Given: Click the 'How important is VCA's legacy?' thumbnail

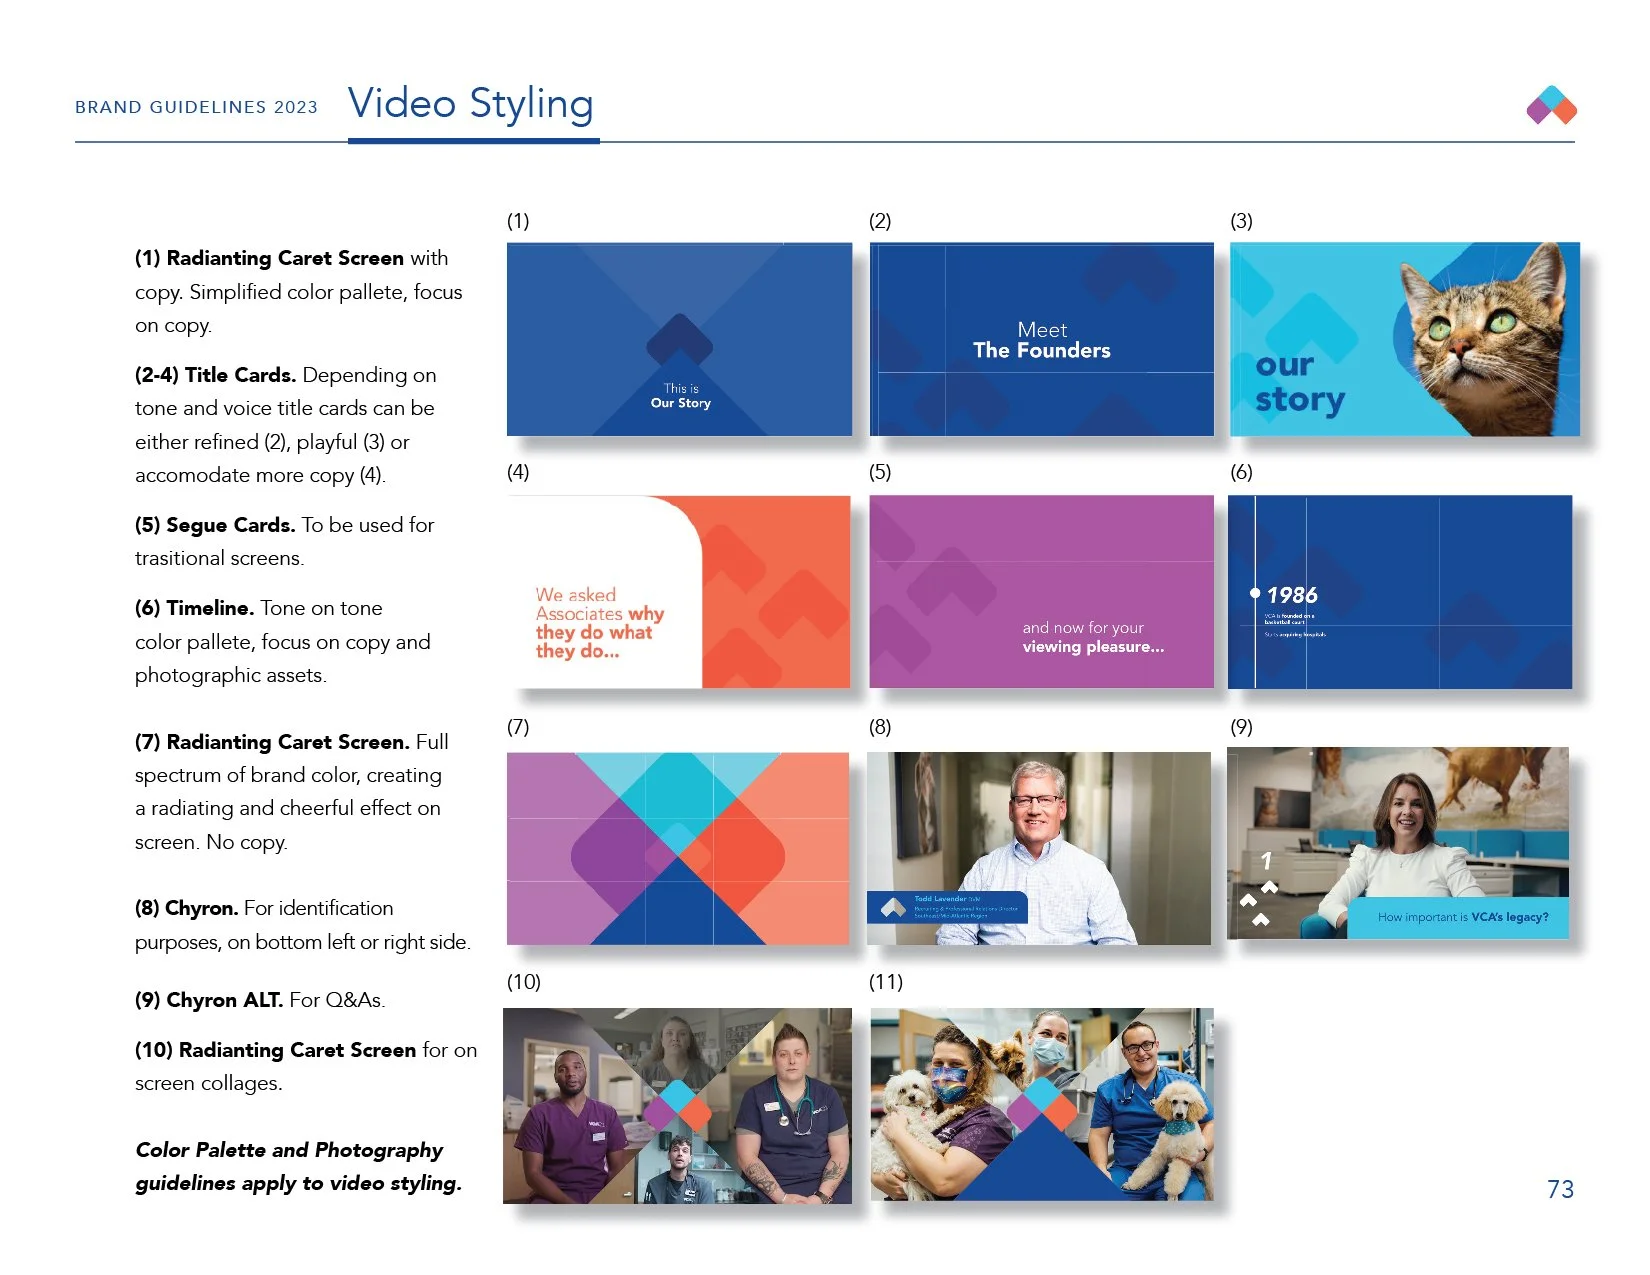Looking at the screenshot, I should point(1398,843).
